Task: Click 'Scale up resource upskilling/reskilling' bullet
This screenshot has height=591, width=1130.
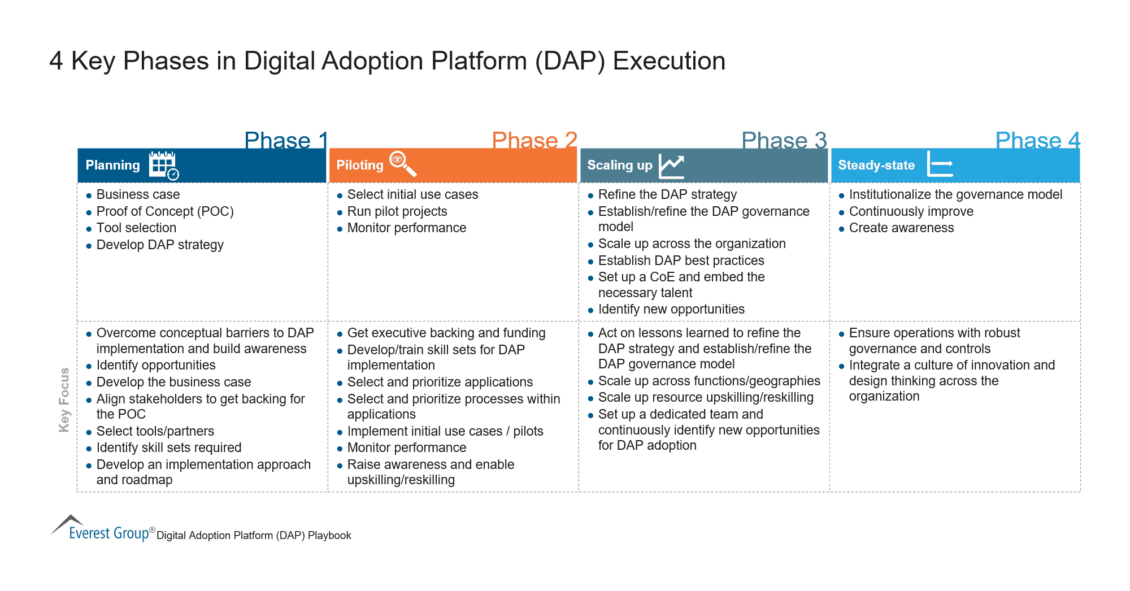Action: click(x=706, y=397)
